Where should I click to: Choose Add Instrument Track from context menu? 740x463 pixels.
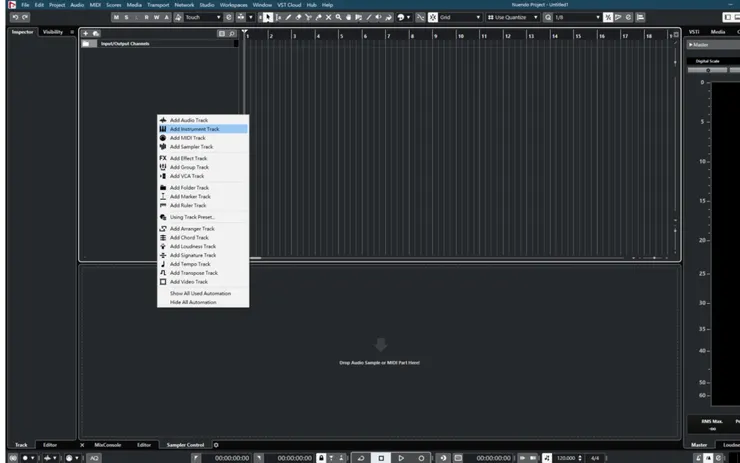[203, 129]
